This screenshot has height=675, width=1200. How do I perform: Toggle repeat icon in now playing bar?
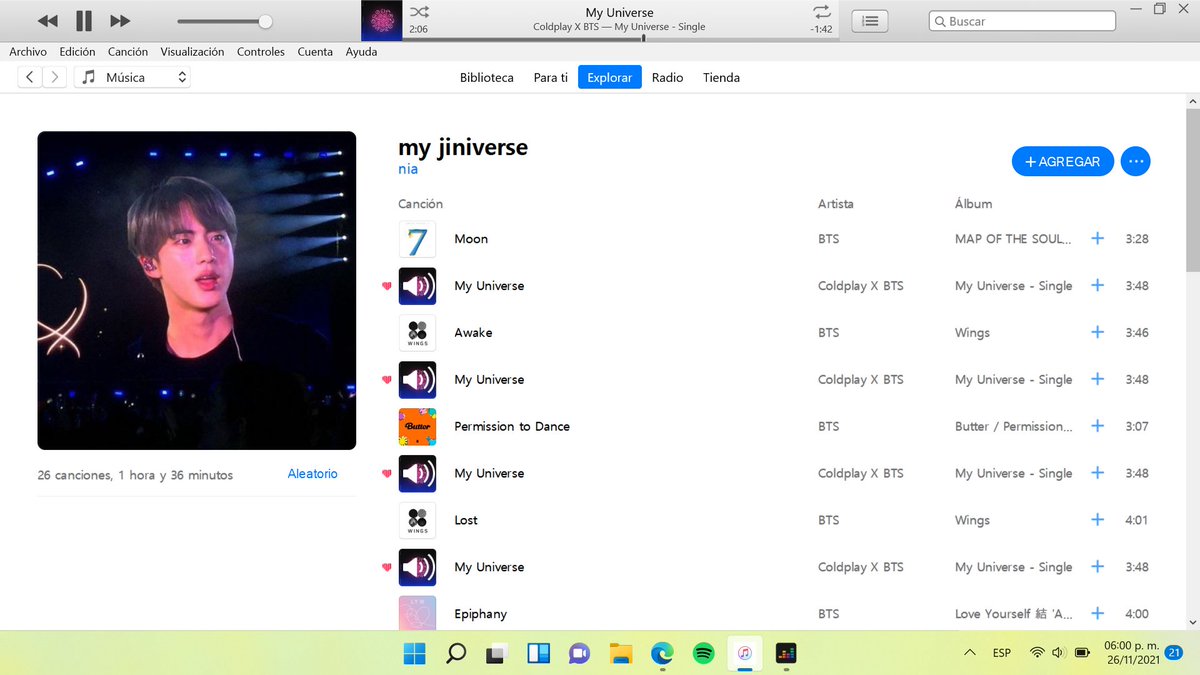tap(822, 12)
